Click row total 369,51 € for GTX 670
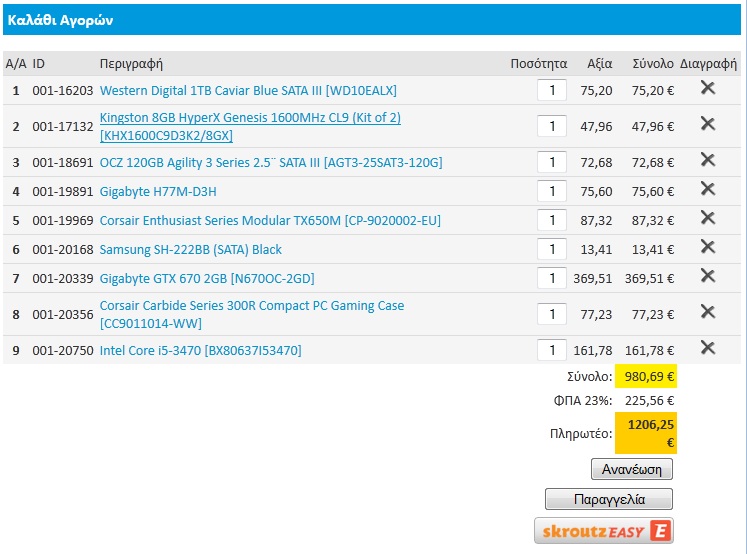The width and height of the screenshot is (747, 554). [649, 279]
